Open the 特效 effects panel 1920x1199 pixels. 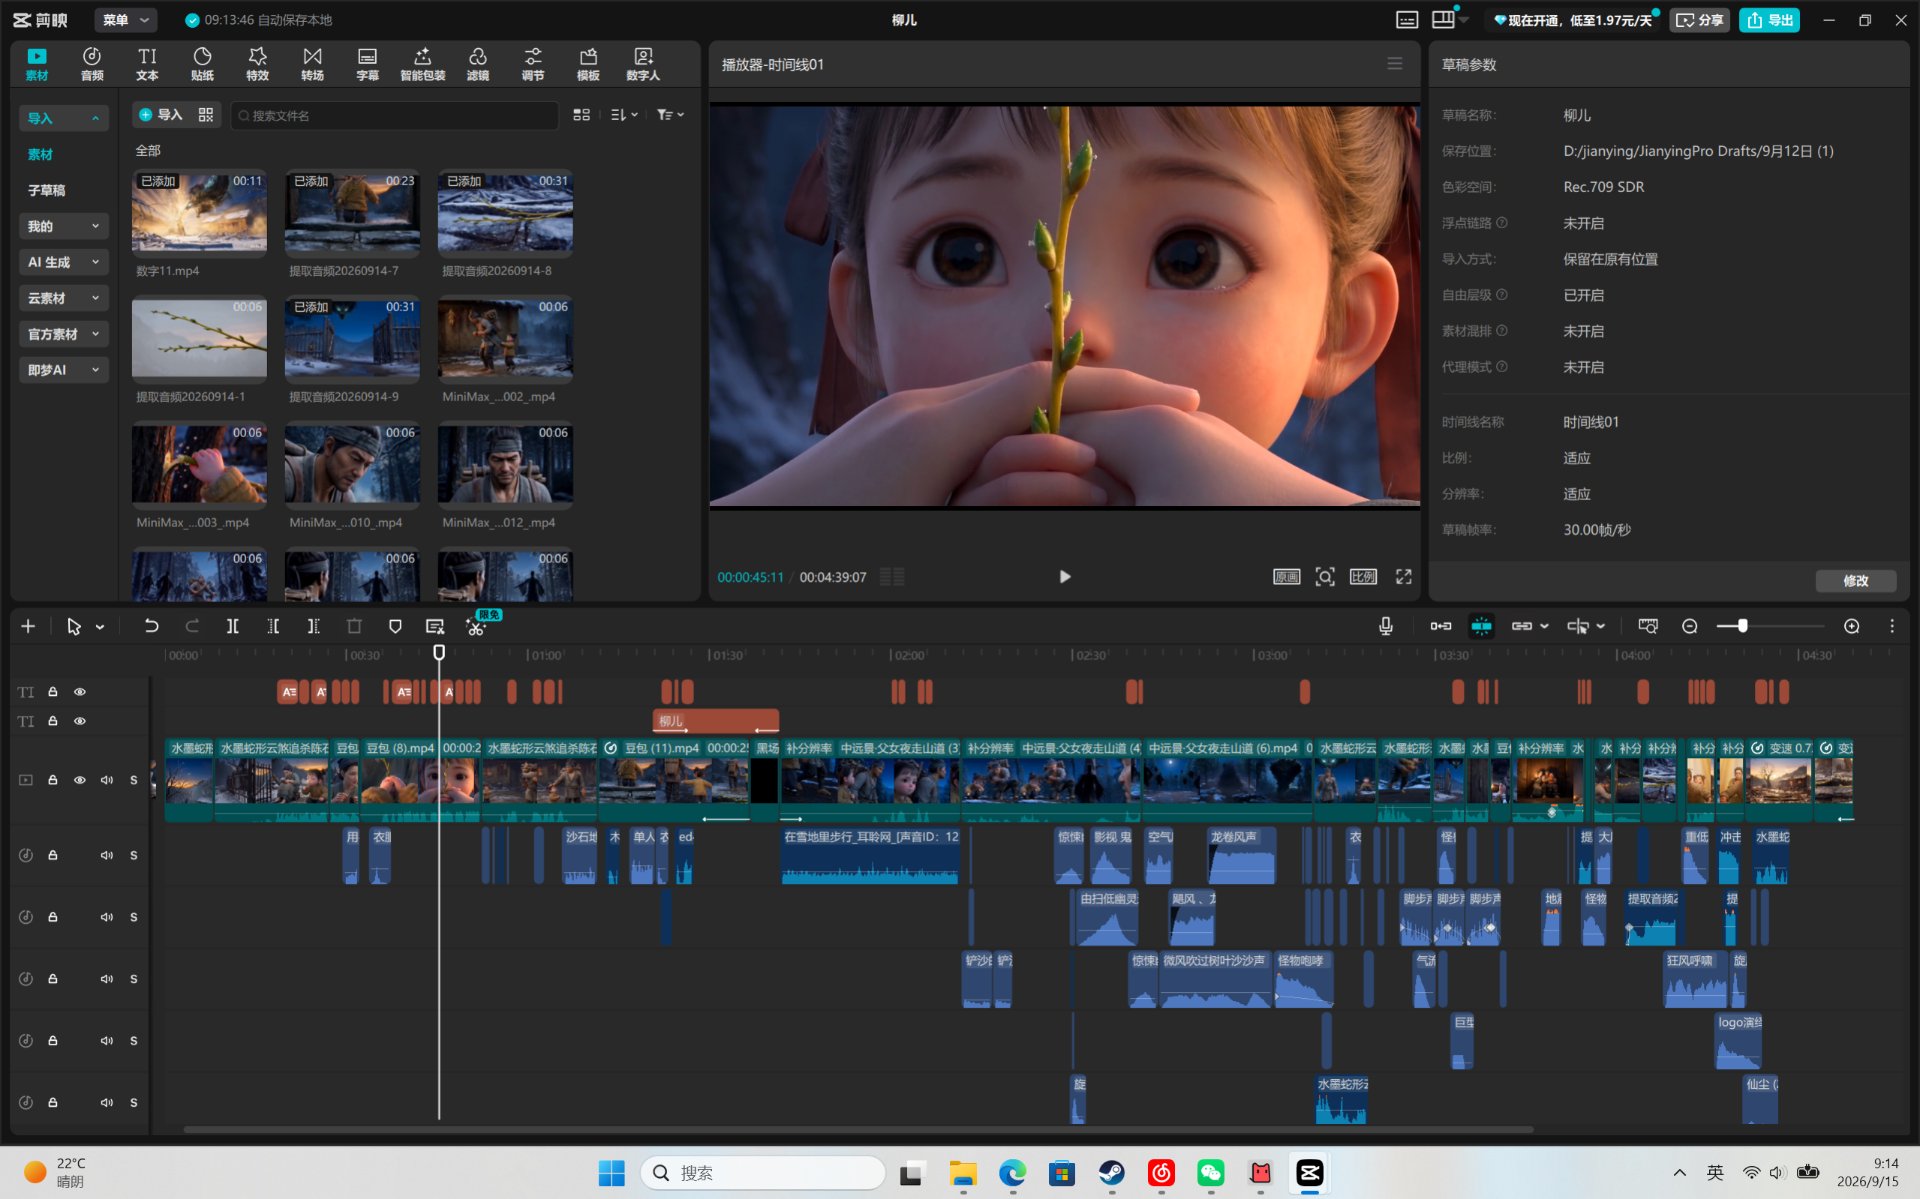point(257,64)
